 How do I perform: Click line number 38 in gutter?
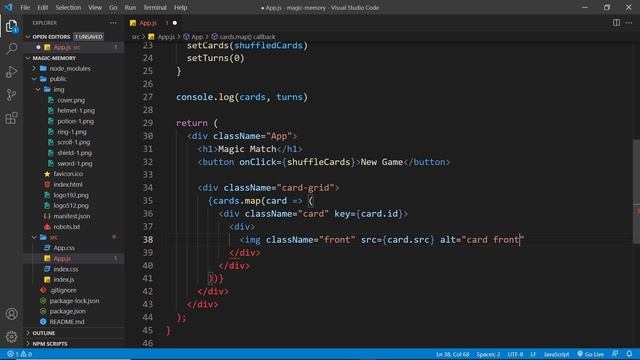(x=148, y=240)
